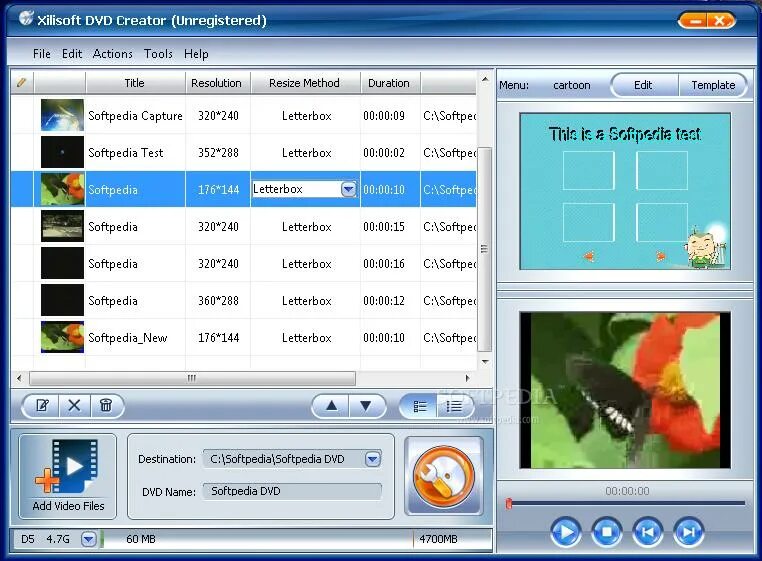
Task: Jump to next chapter in preview
Action: click(688, 532)
